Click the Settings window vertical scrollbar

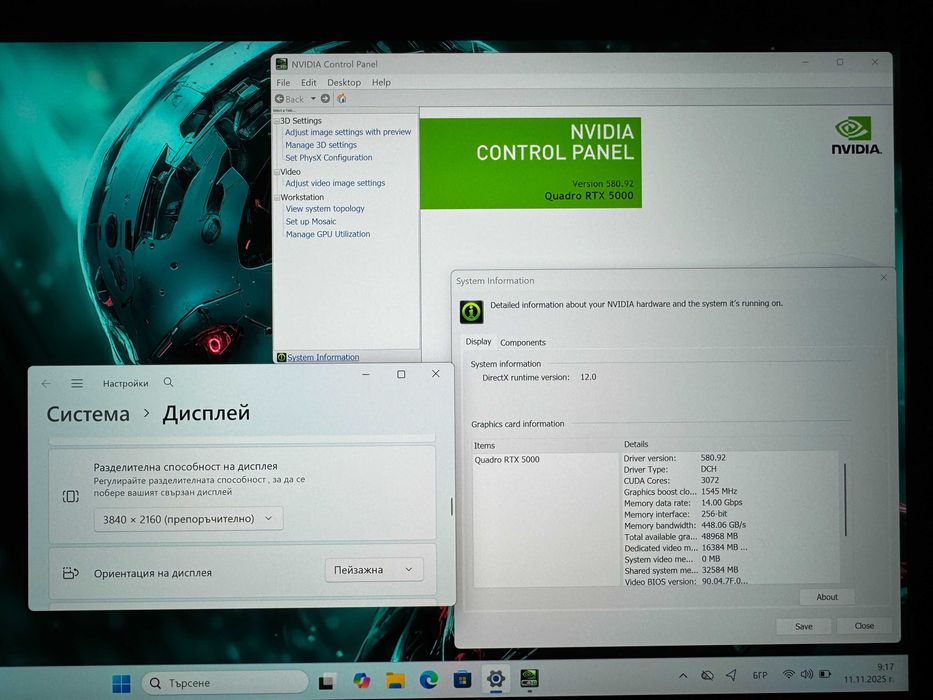[452, 507]
